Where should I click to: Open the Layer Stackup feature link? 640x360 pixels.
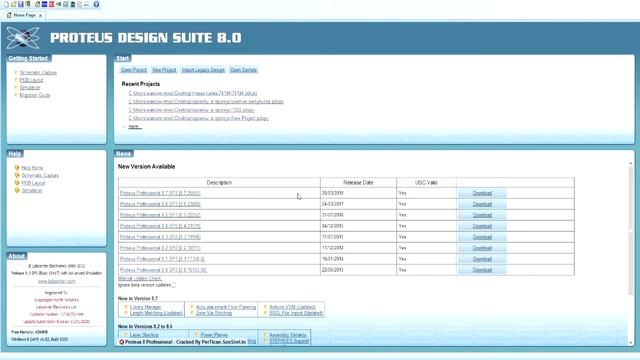(x=144, y=335)
